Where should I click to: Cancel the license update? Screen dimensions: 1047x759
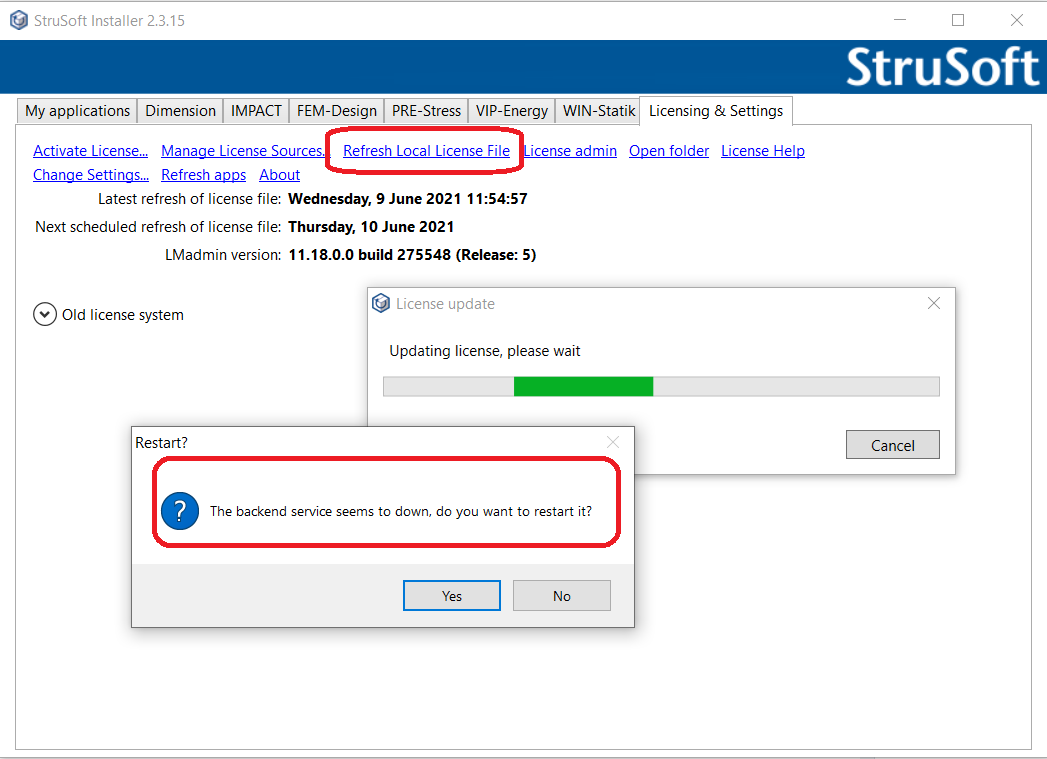click(893, 445)
